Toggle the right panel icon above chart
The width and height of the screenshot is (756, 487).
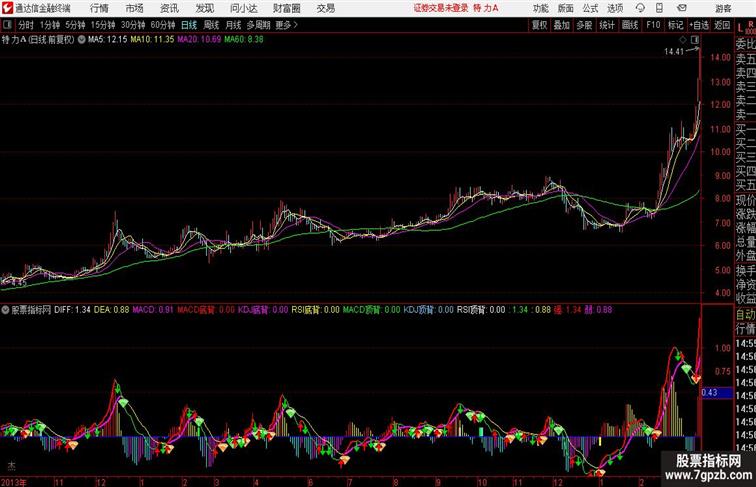pos(694,40)
